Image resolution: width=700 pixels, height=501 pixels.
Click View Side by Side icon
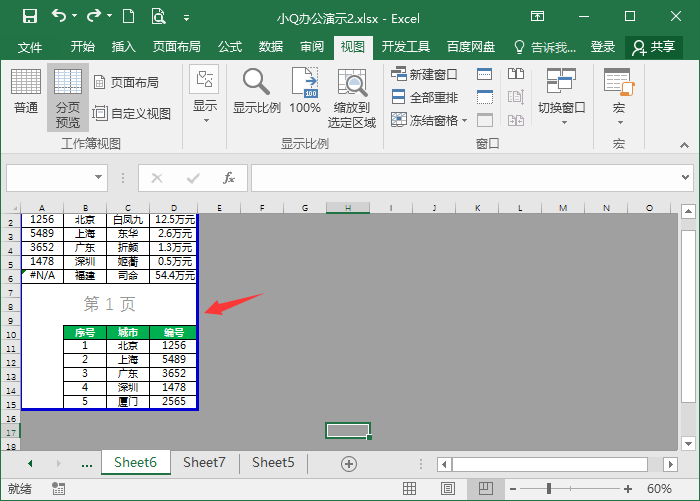tap(516, 74)
